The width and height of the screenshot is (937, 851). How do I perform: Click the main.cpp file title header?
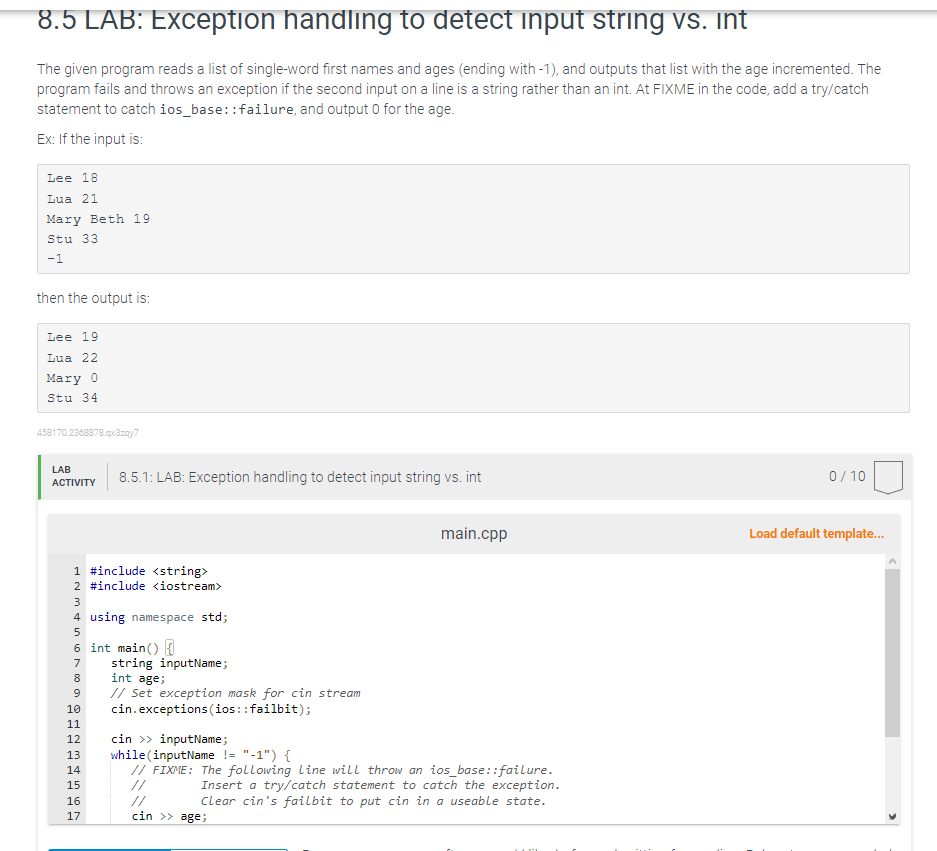[473, 533]
